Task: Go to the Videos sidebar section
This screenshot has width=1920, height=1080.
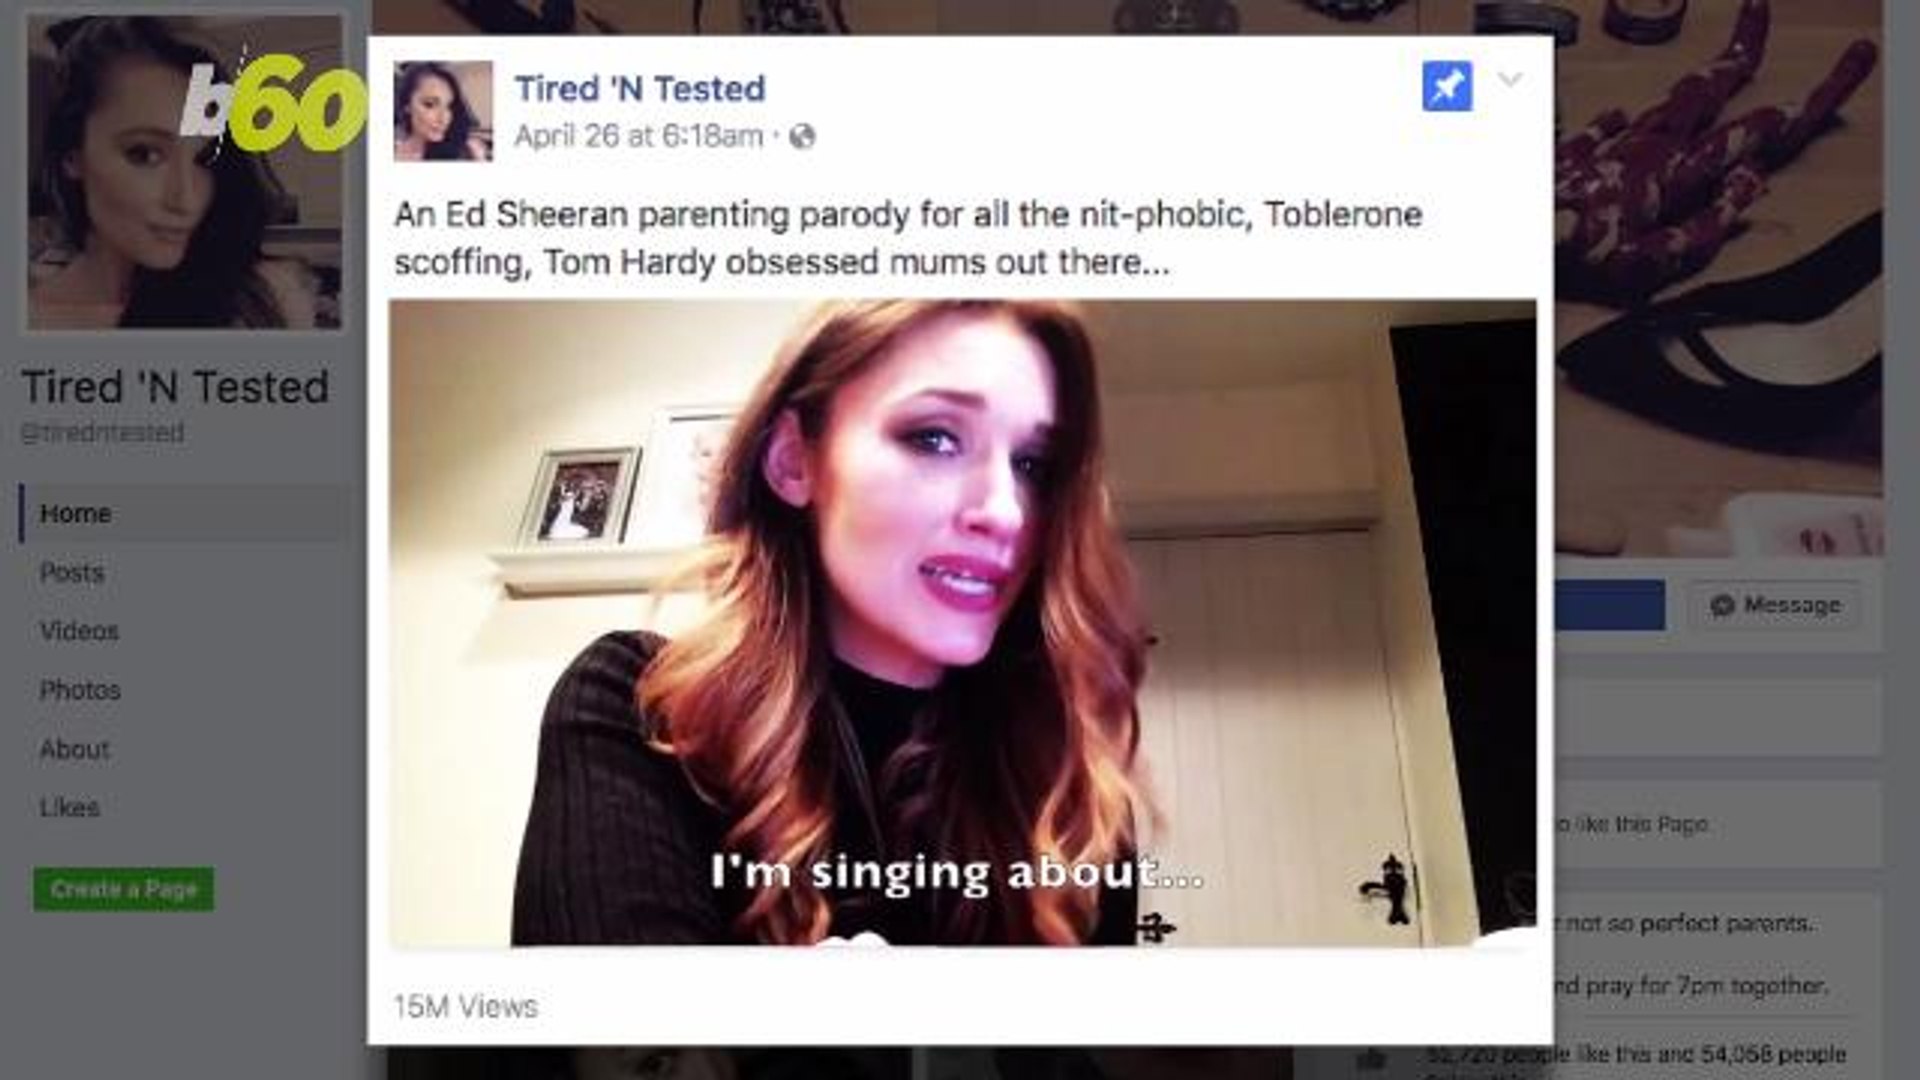Action: 79,631
